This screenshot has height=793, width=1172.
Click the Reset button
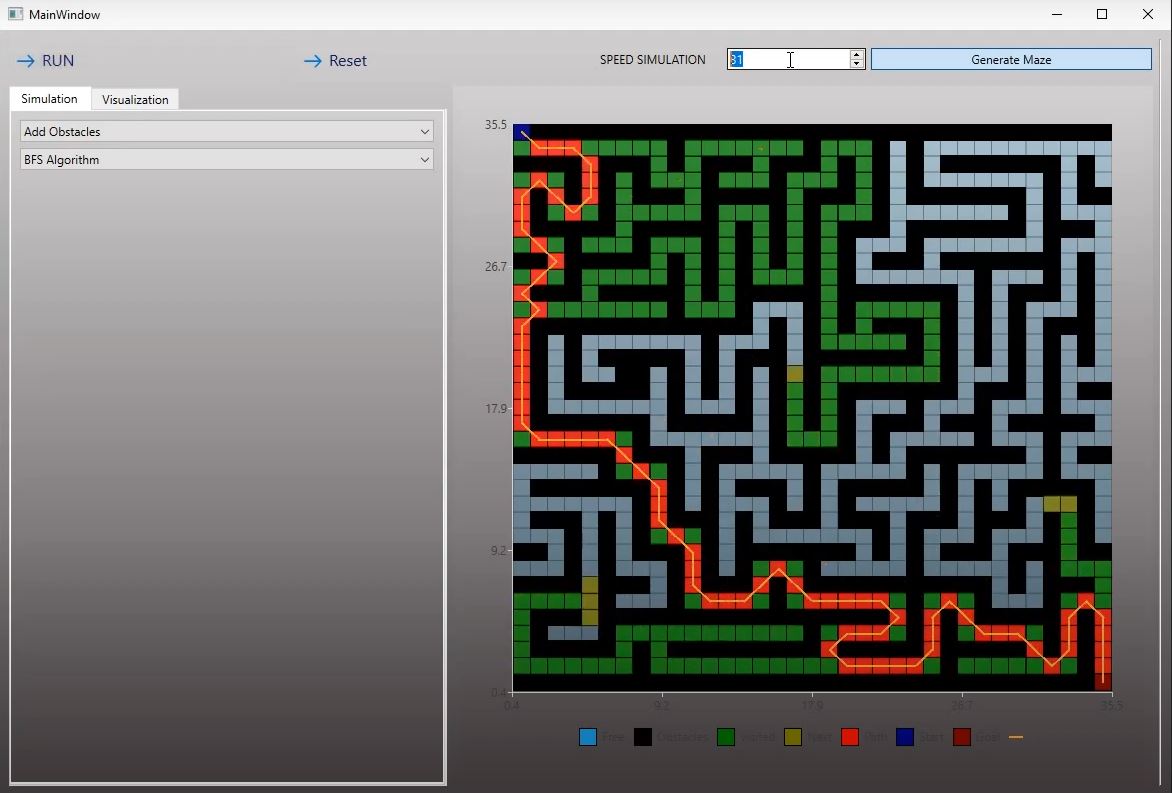pyautogui.click(x=336, y=61)
